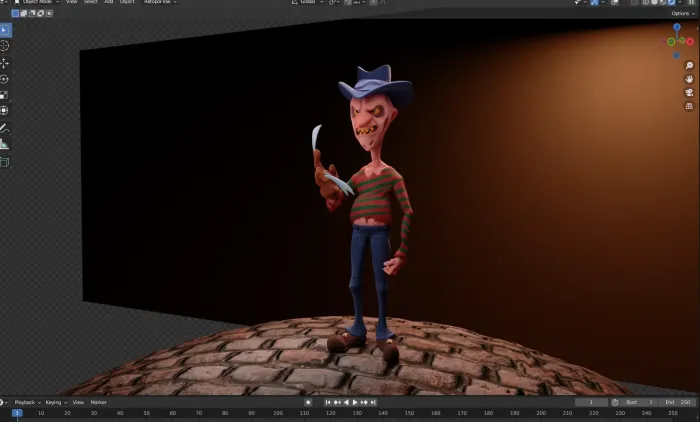Toggle the camera view icon
700x422 pixels.
[689, 92]
